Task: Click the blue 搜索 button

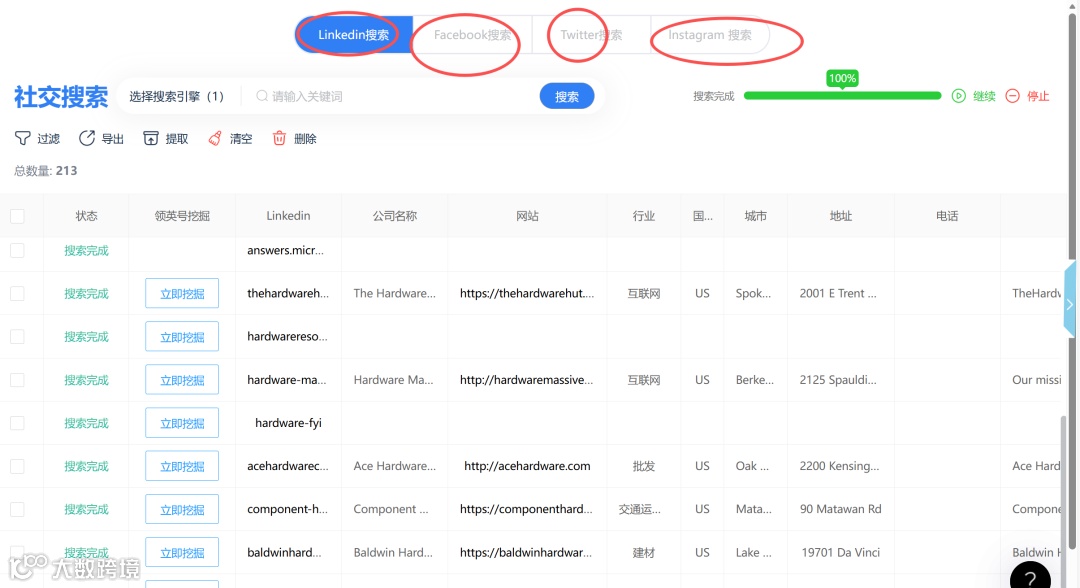Action: coord(567,96)
